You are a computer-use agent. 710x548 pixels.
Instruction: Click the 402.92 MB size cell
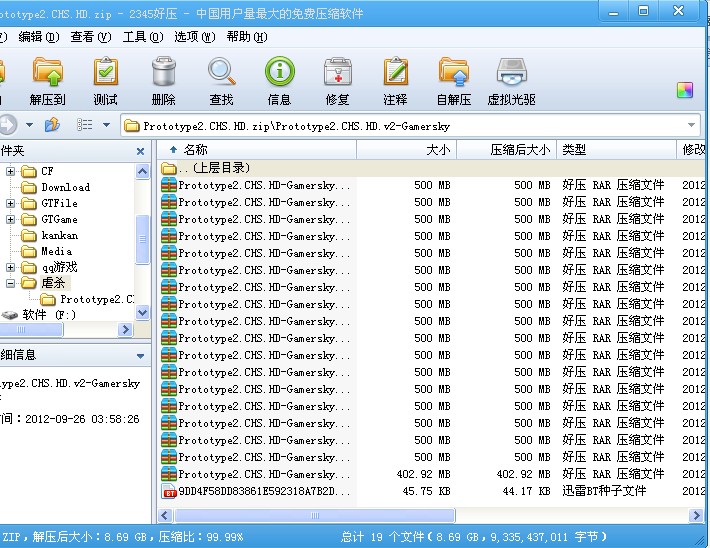pyautogui.click(x=423, y=474)
